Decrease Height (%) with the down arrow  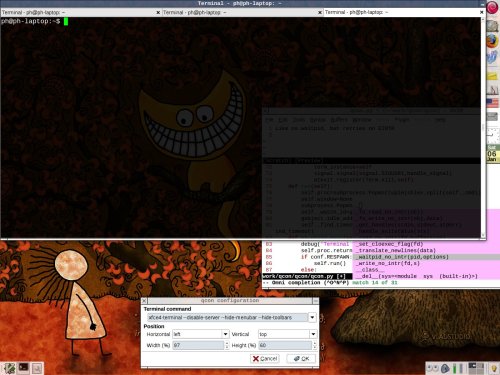tap(314, 348)
